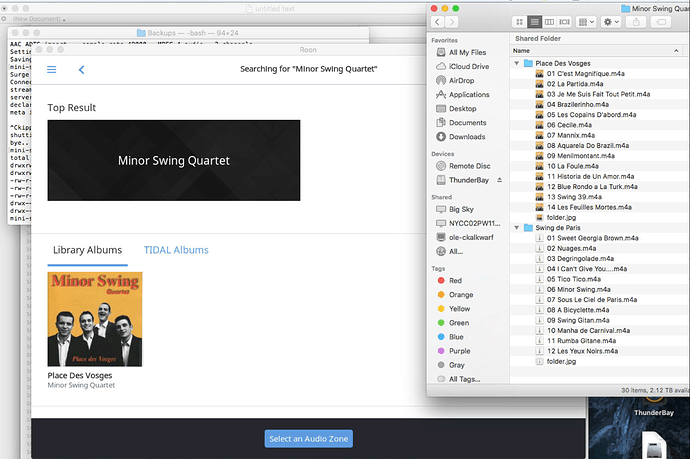Switch to the Library Albums tab
Screen dimensions: 690x459
point(88,250)
